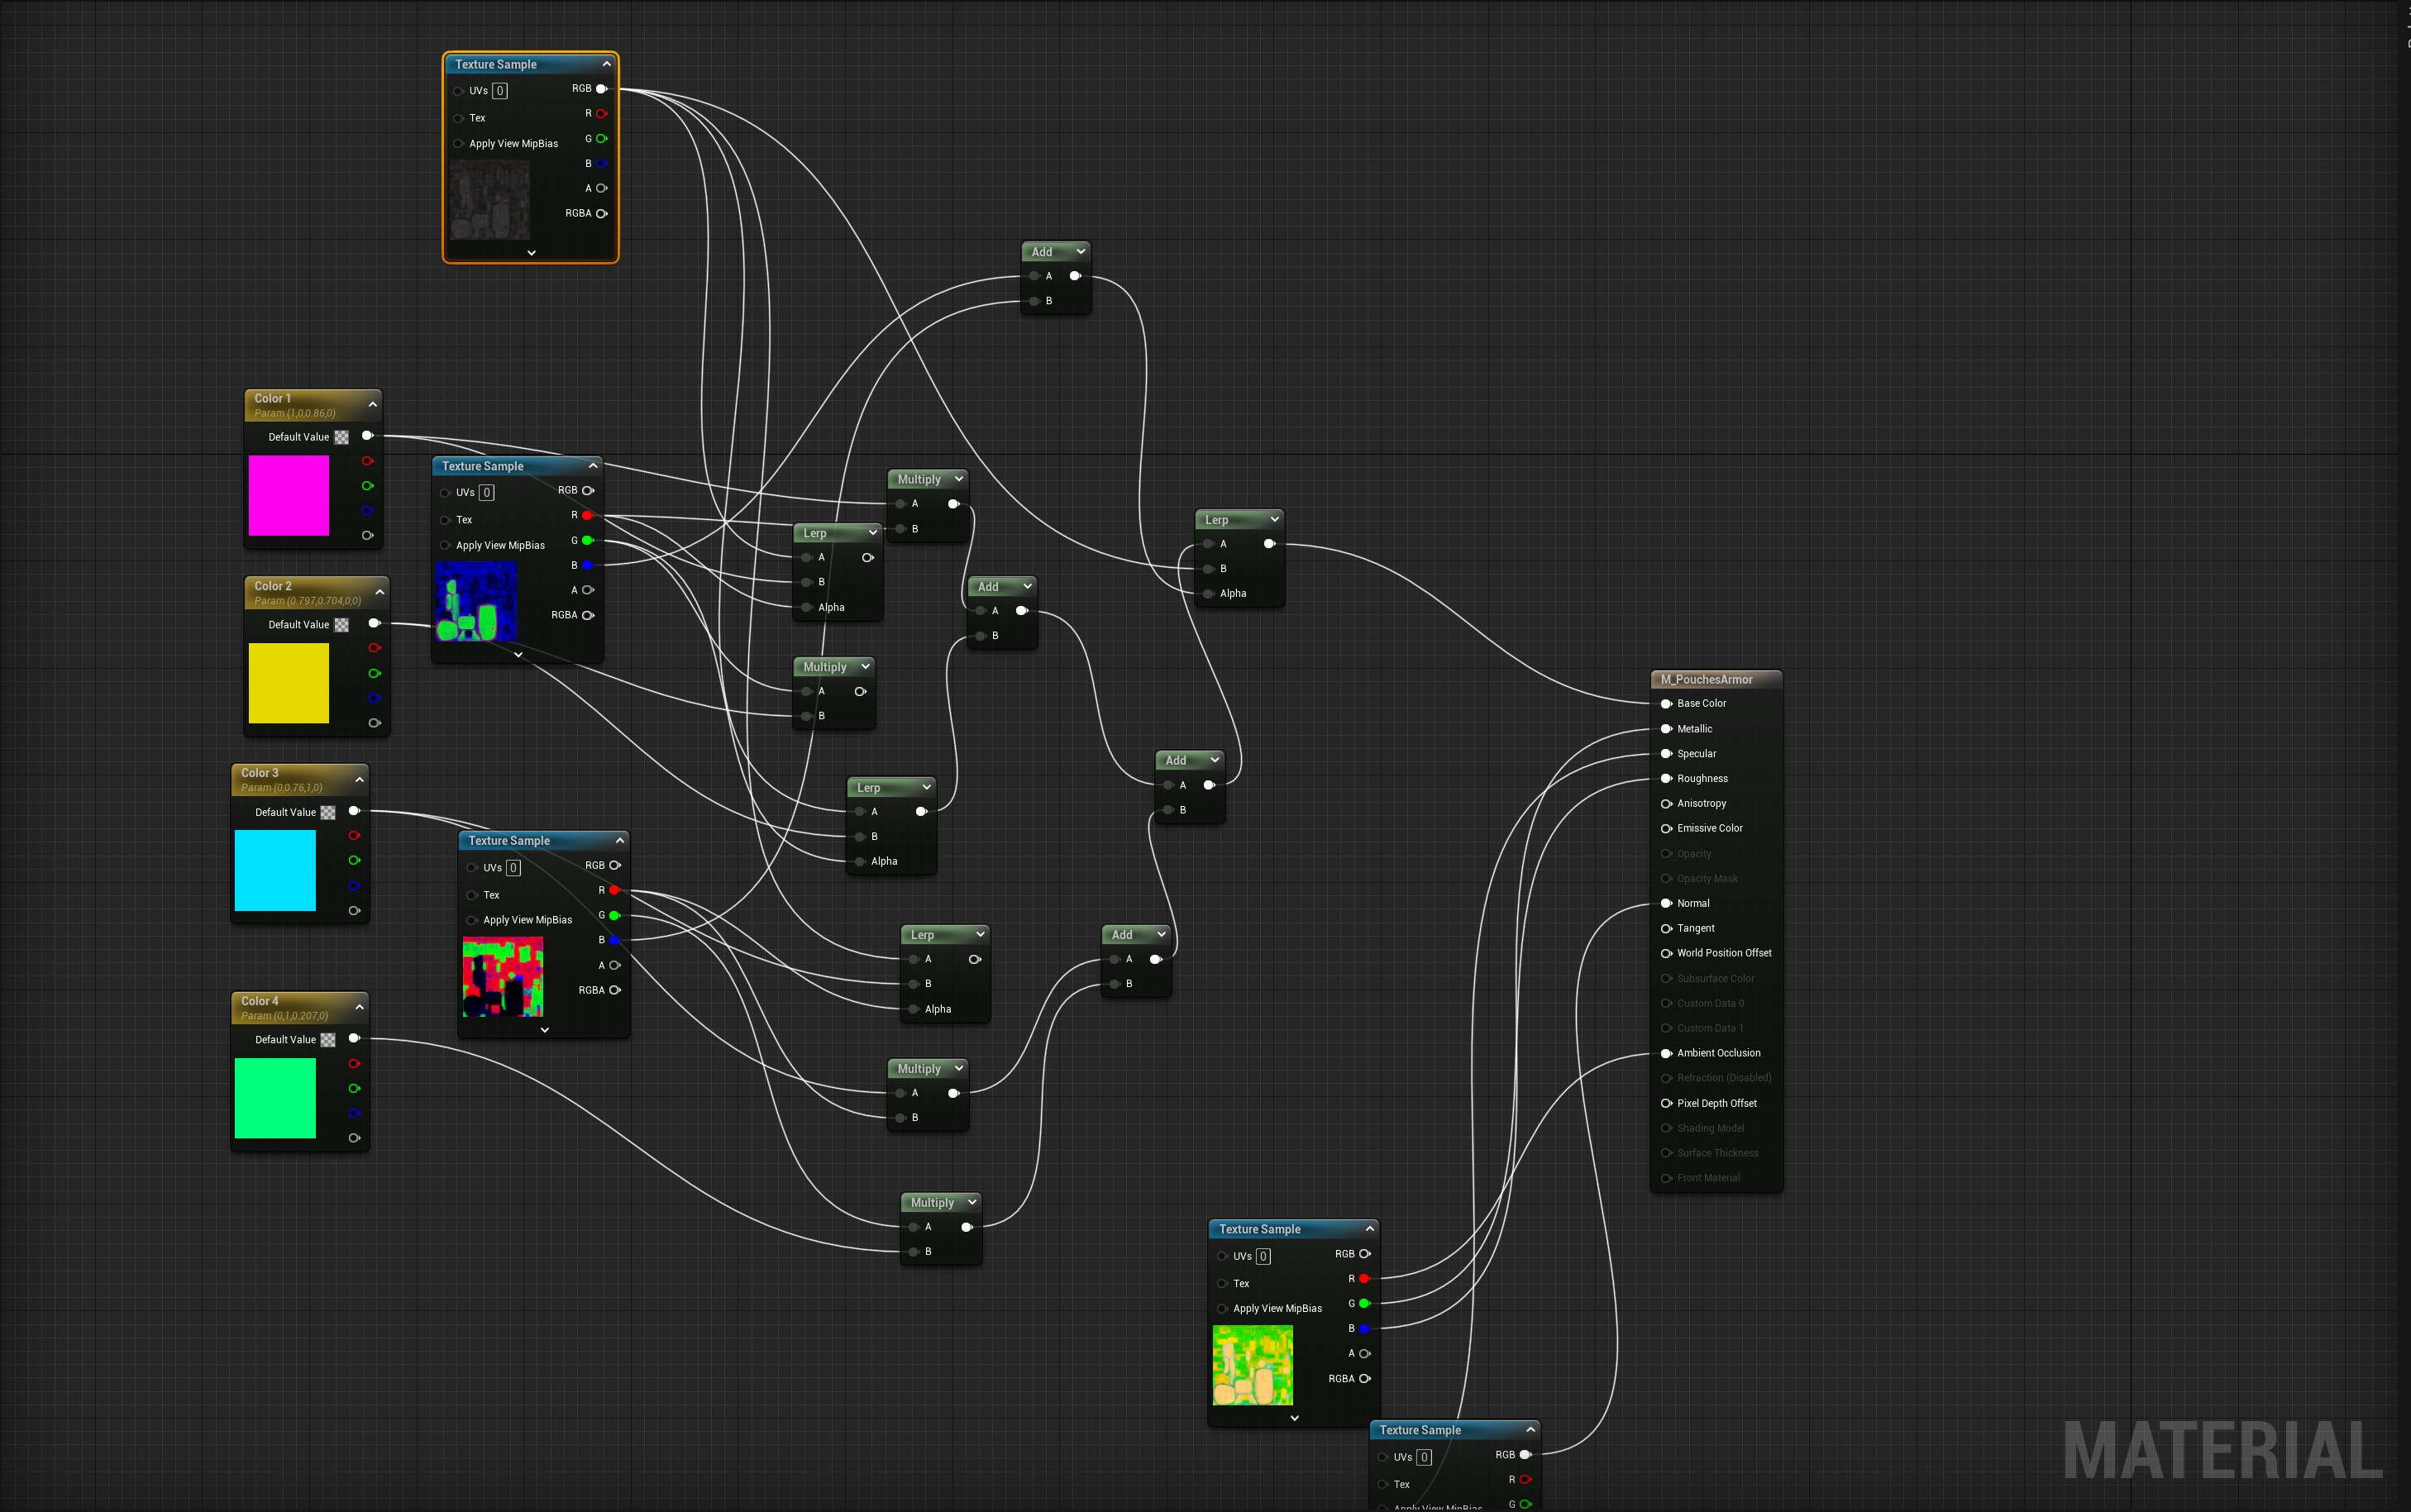Viewport: 2411px width, 1512px height.
Task: Click the yellow-green texture preview thumbnail
Action: point(1252,1364)
